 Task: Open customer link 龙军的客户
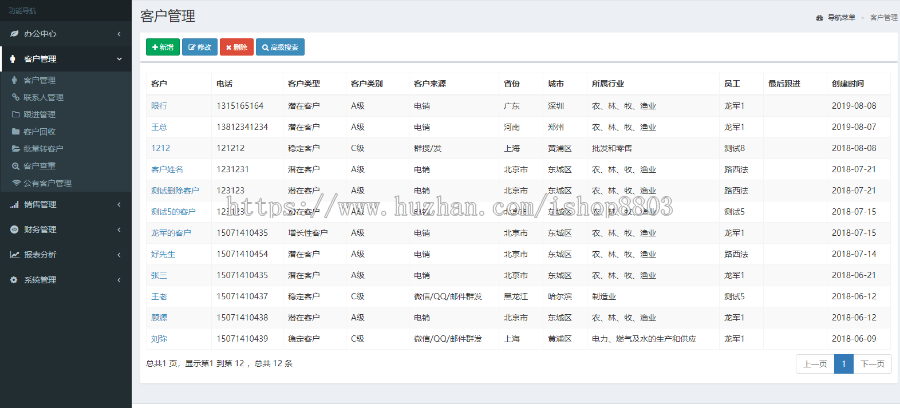171,233
